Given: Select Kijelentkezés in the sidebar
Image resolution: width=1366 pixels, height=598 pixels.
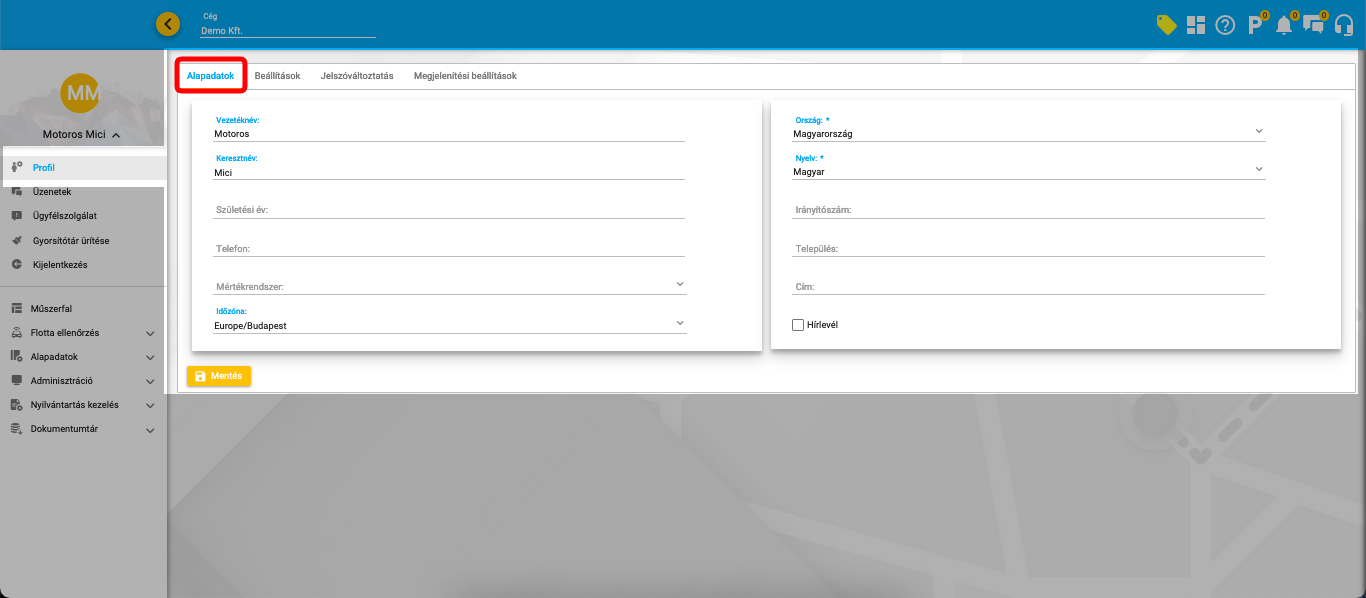Looking at the screenshot, I should 60,265.
